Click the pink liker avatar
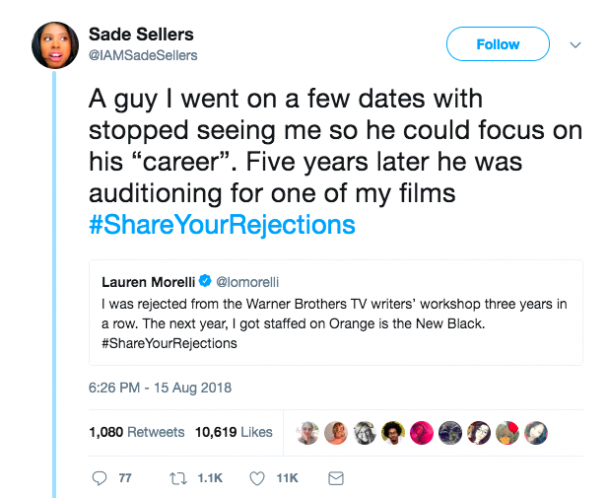The image size is (608, 498). point(423,432)
